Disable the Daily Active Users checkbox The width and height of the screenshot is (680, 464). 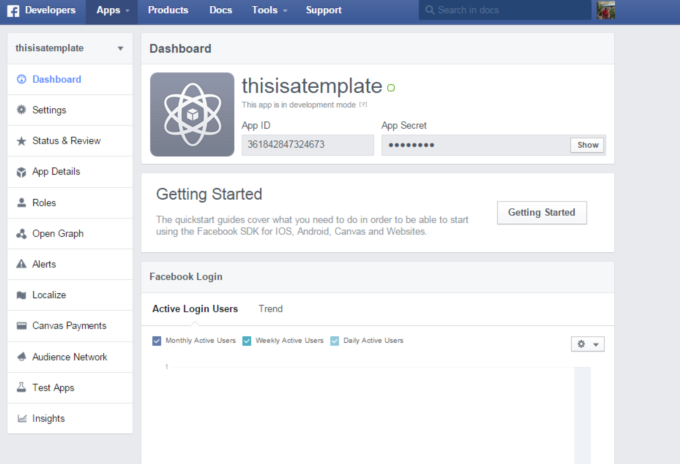(x=335, y=341)
